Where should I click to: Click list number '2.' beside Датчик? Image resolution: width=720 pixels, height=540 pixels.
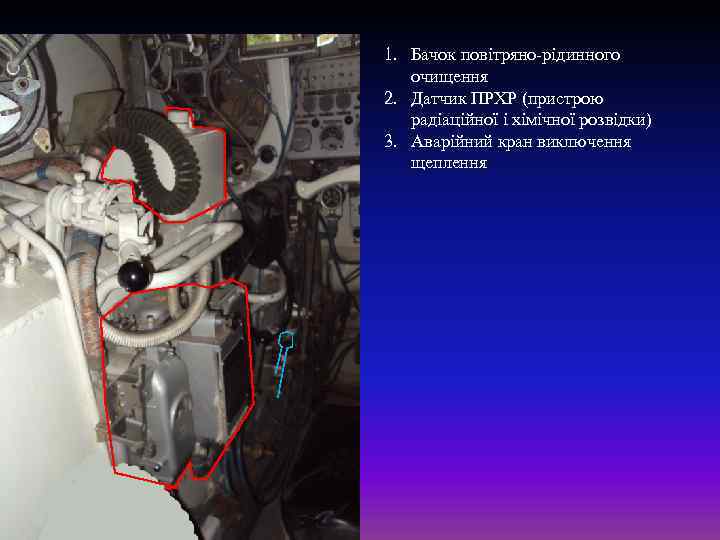[x=391, y=98]
